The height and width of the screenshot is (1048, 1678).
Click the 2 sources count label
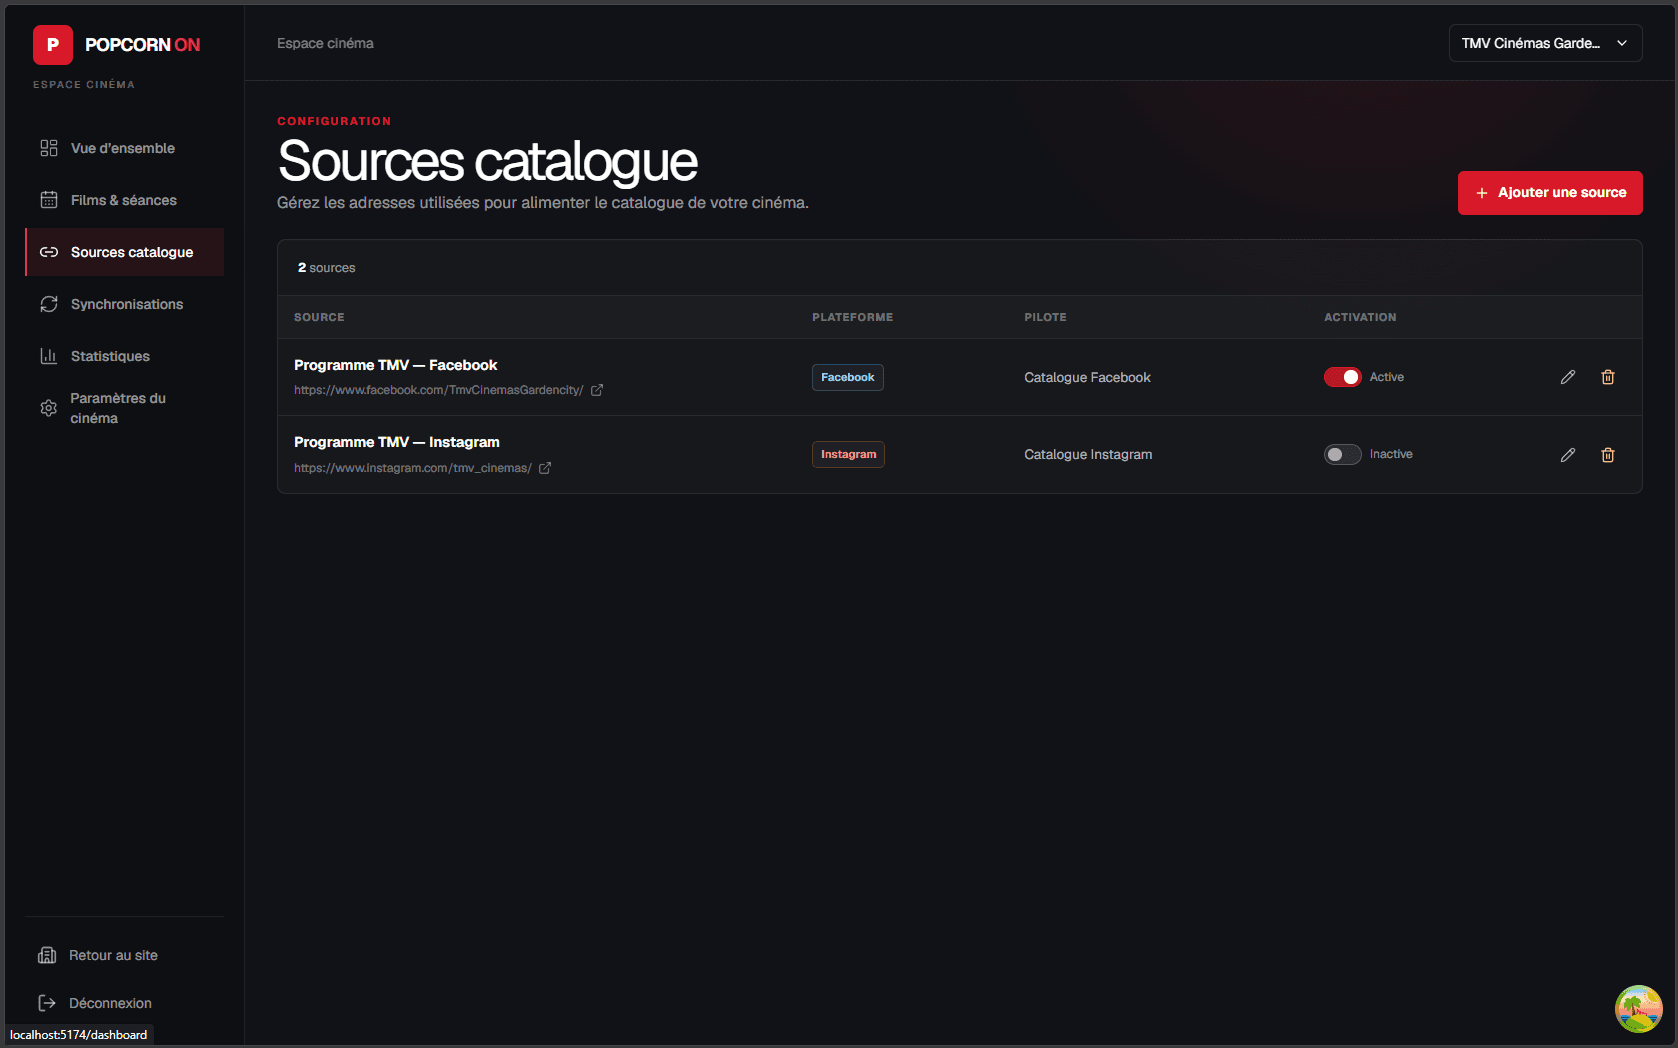(x=326, y=268)
